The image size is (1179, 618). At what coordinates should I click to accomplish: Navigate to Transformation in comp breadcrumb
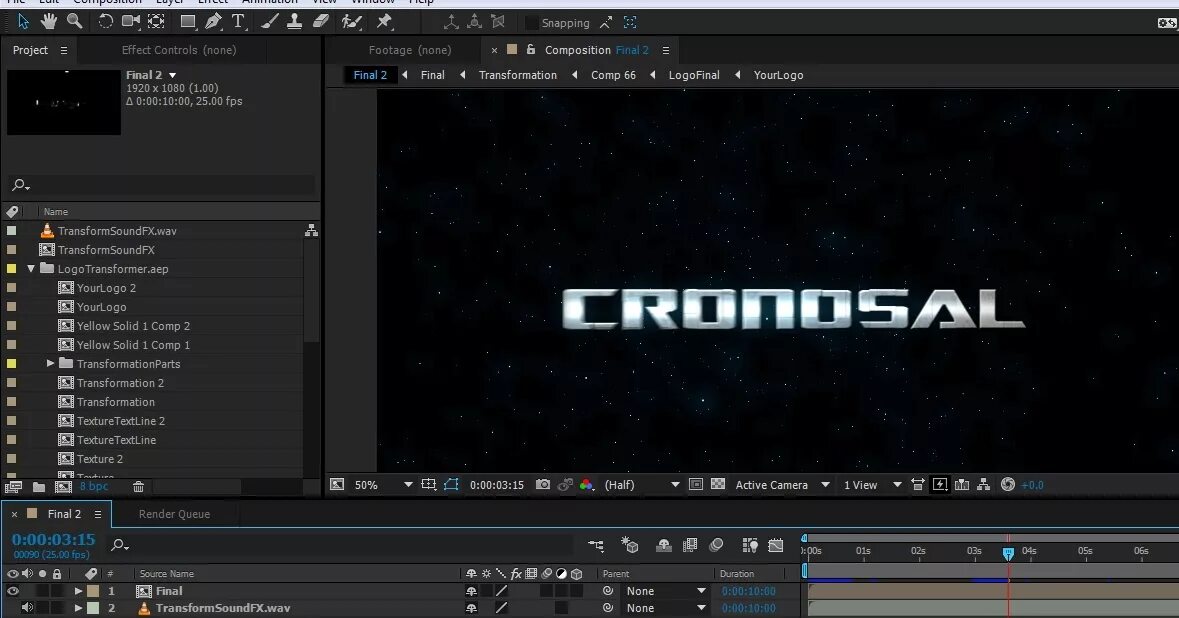pyautogui.click(x=518, y=75)
